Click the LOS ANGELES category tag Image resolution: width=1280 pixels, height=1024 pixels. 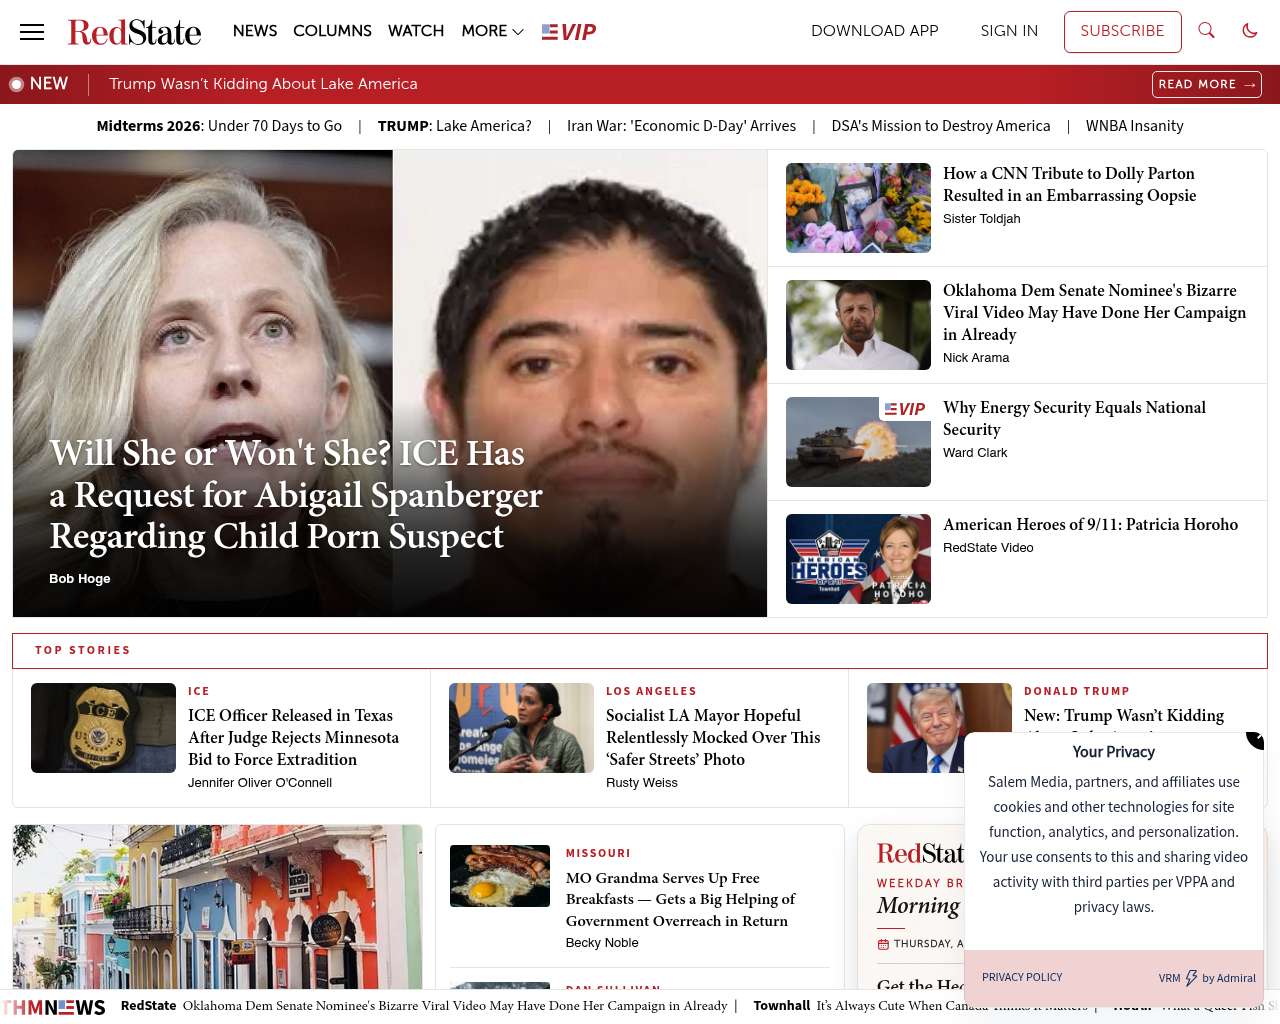[x=651, y=691]
